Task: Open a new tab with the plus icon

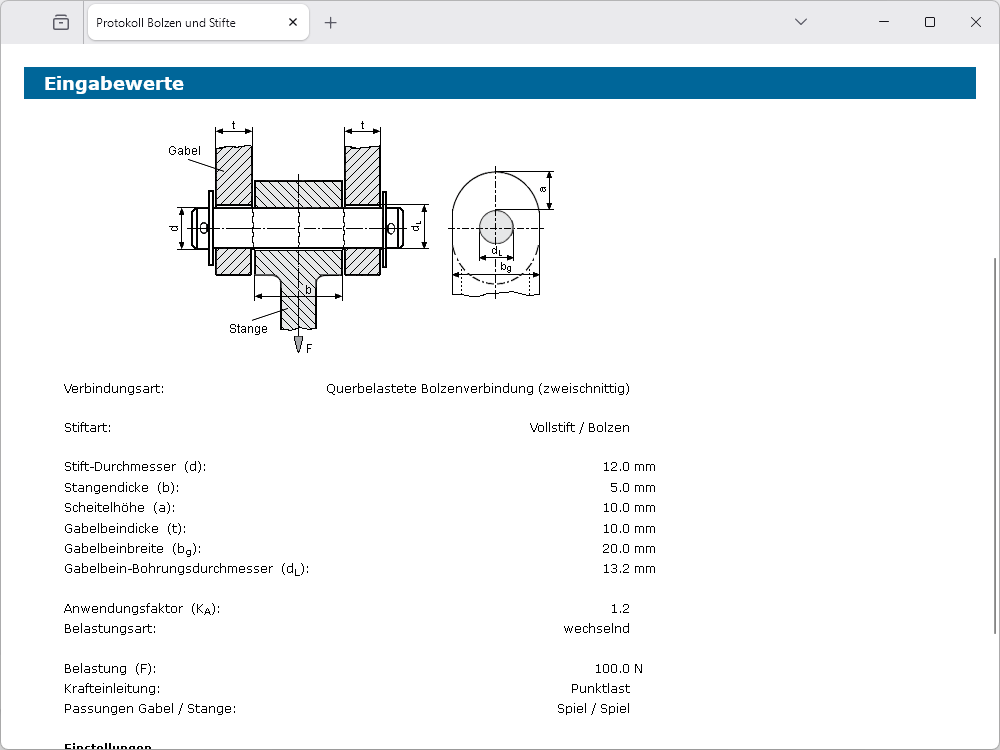Action: click(x=331, y=22)
